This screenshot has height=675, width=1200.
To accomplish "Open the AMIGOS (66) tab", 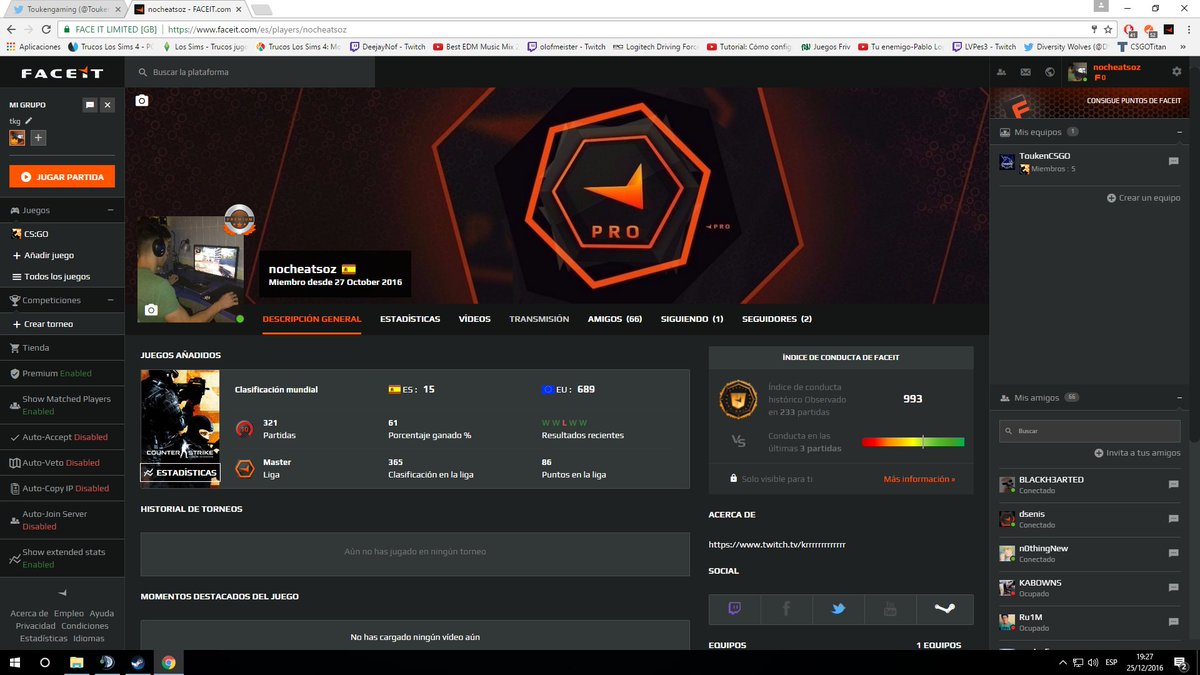I will [x=615, y=319].
